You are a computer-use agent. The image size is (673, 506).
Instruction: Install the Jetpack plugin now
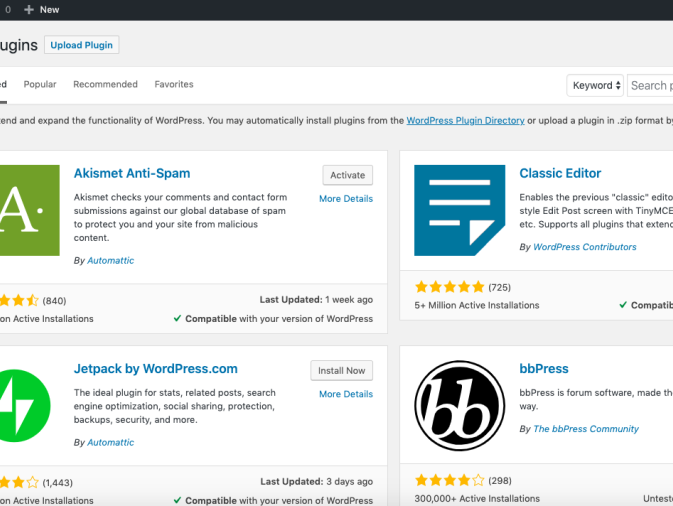(342, 370)
